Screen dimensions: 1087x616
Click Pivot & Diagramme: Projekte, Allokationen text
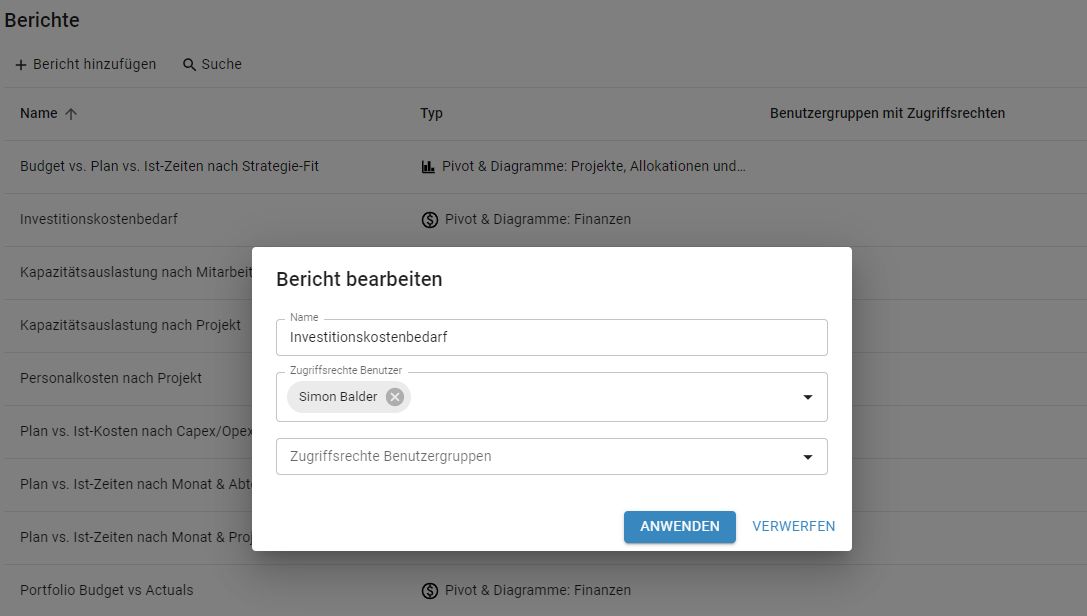pos(594,166)
